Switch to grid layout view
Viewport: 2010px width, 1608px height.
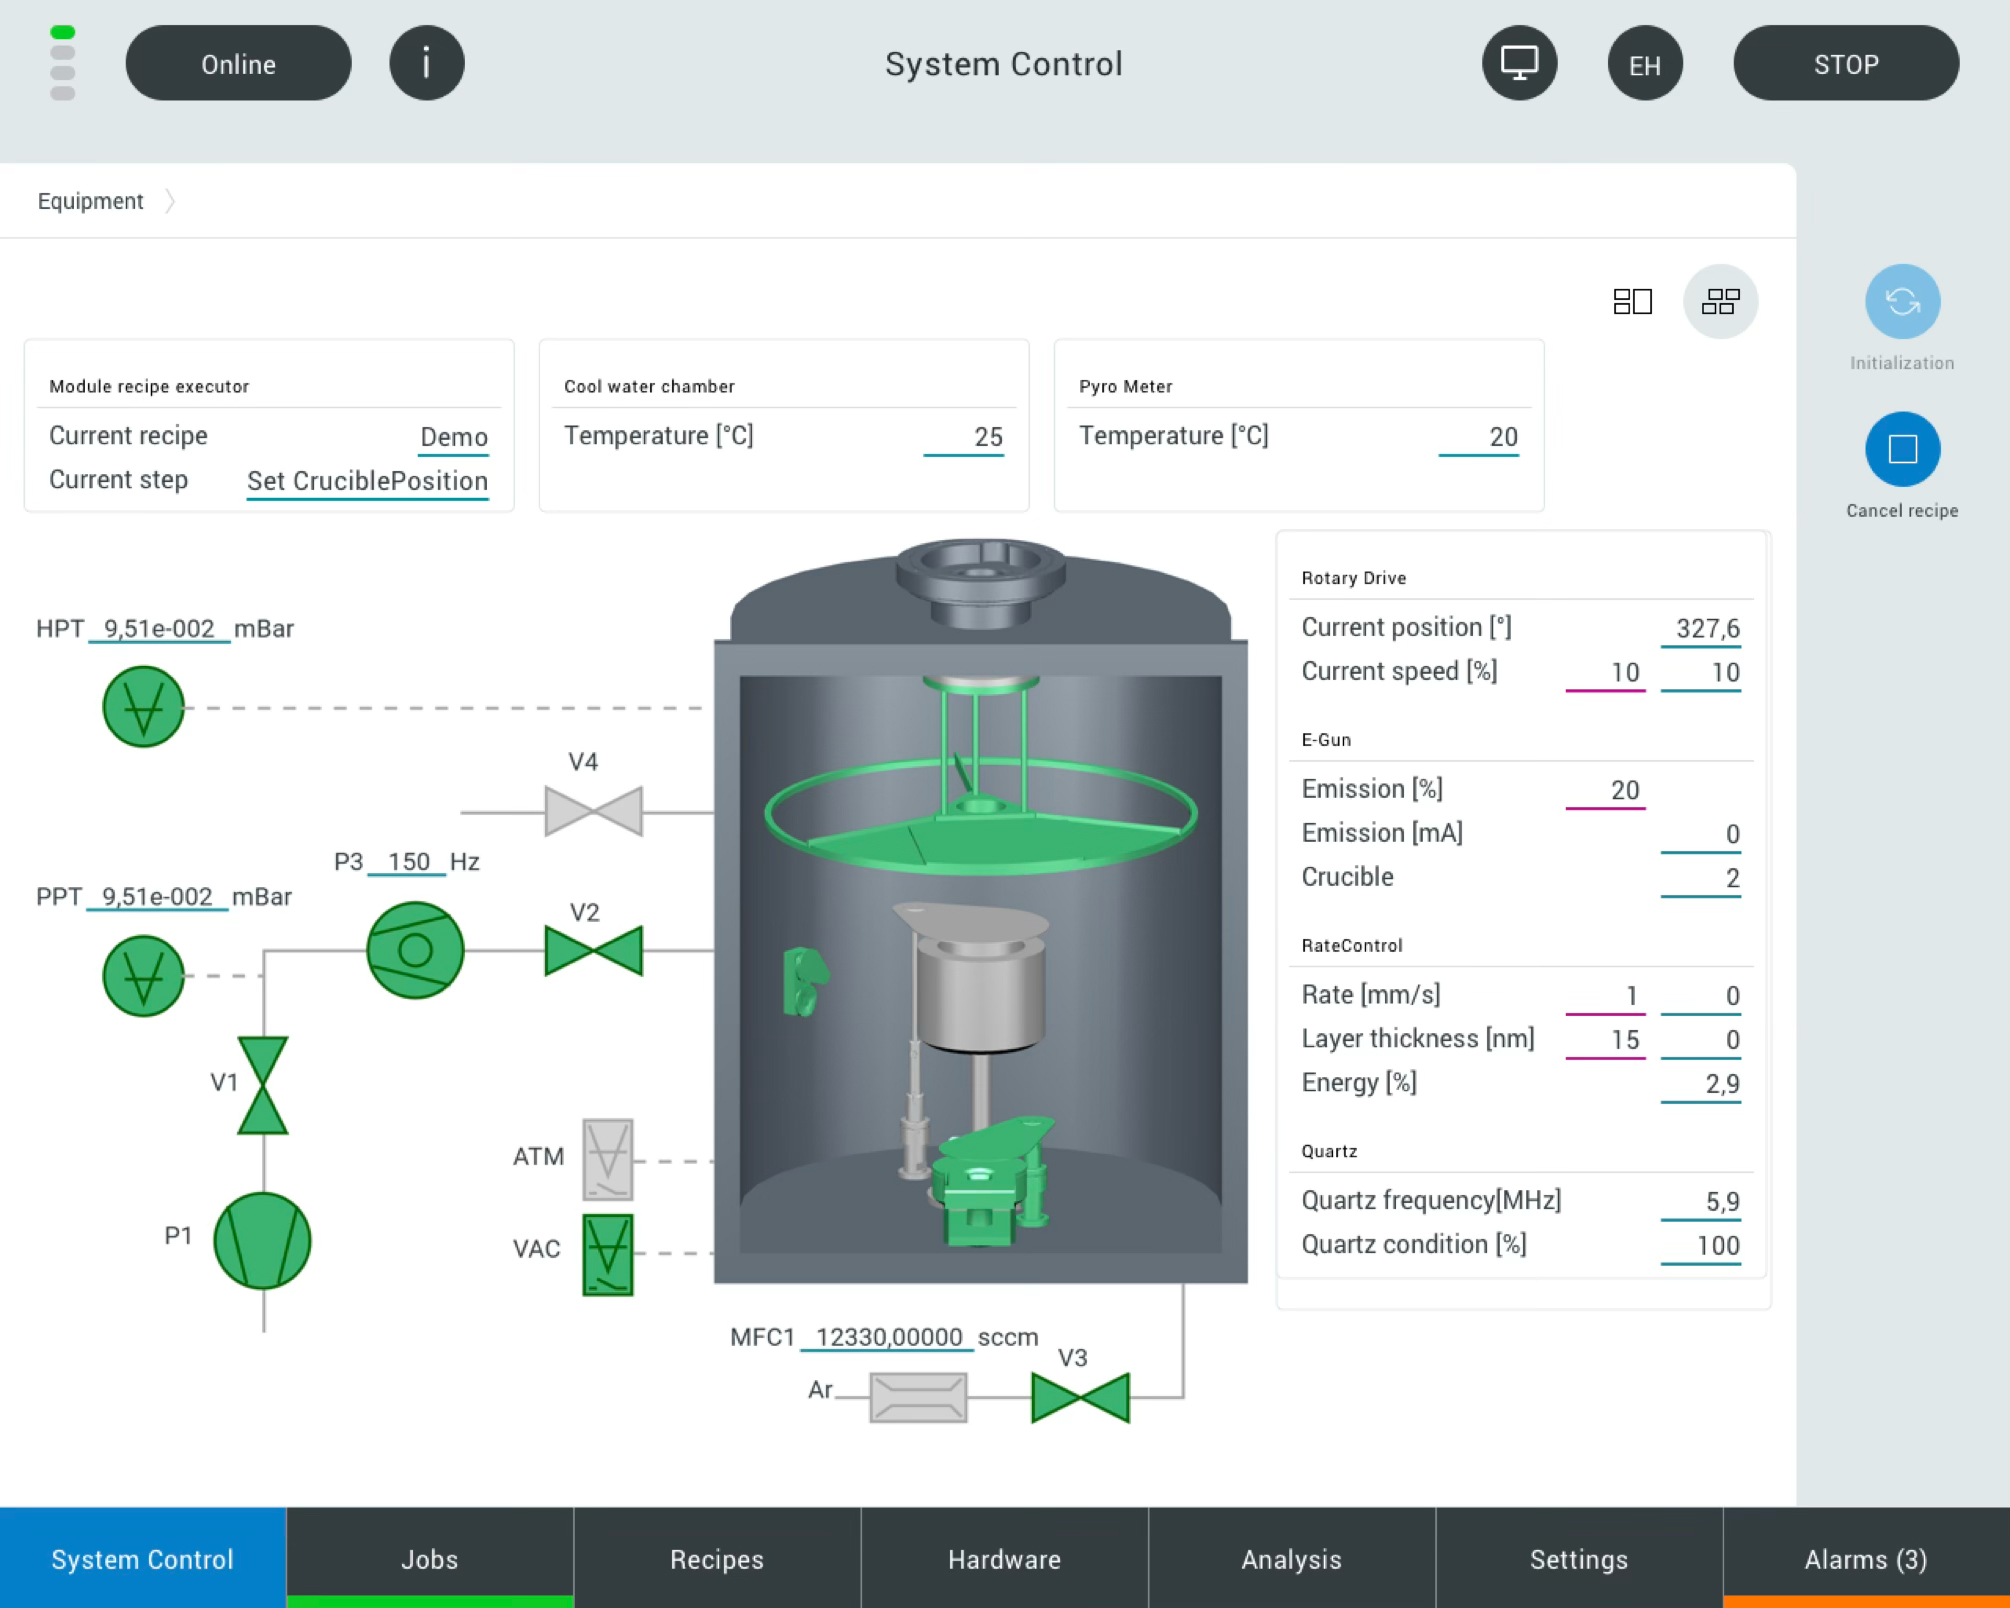[x=1720, y=301]
